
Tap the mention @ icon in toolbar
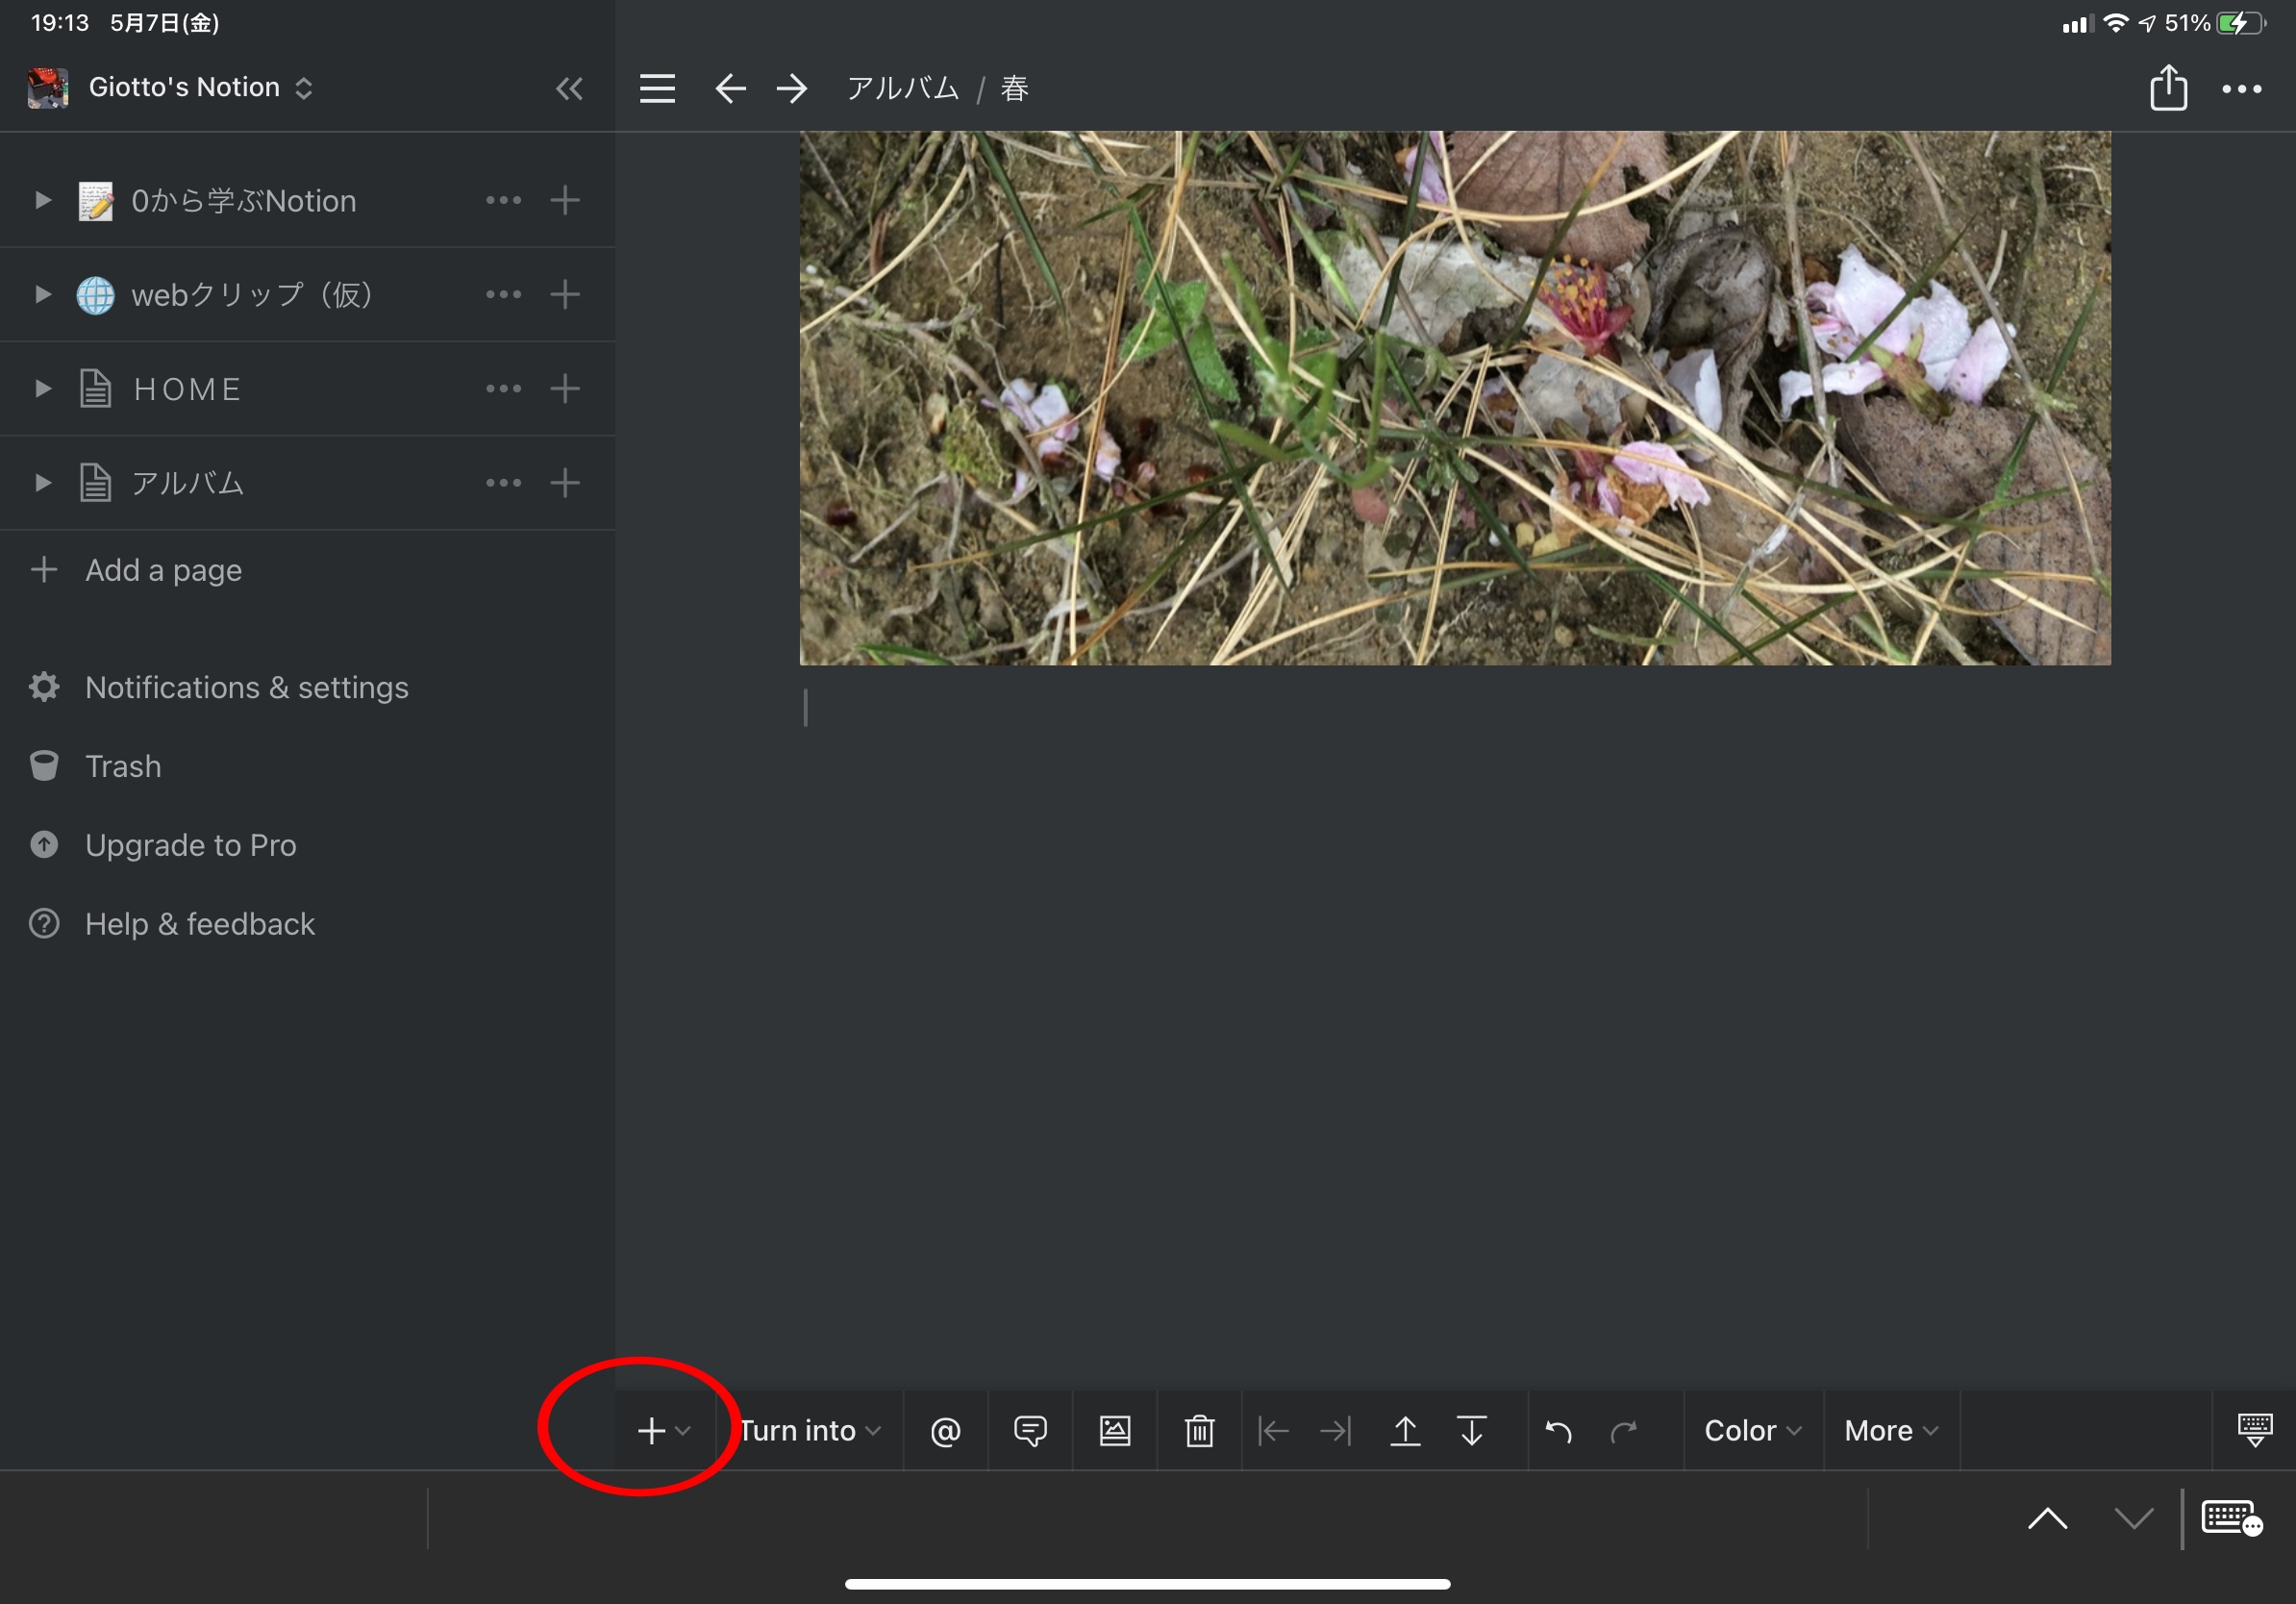coord(945,1431)
